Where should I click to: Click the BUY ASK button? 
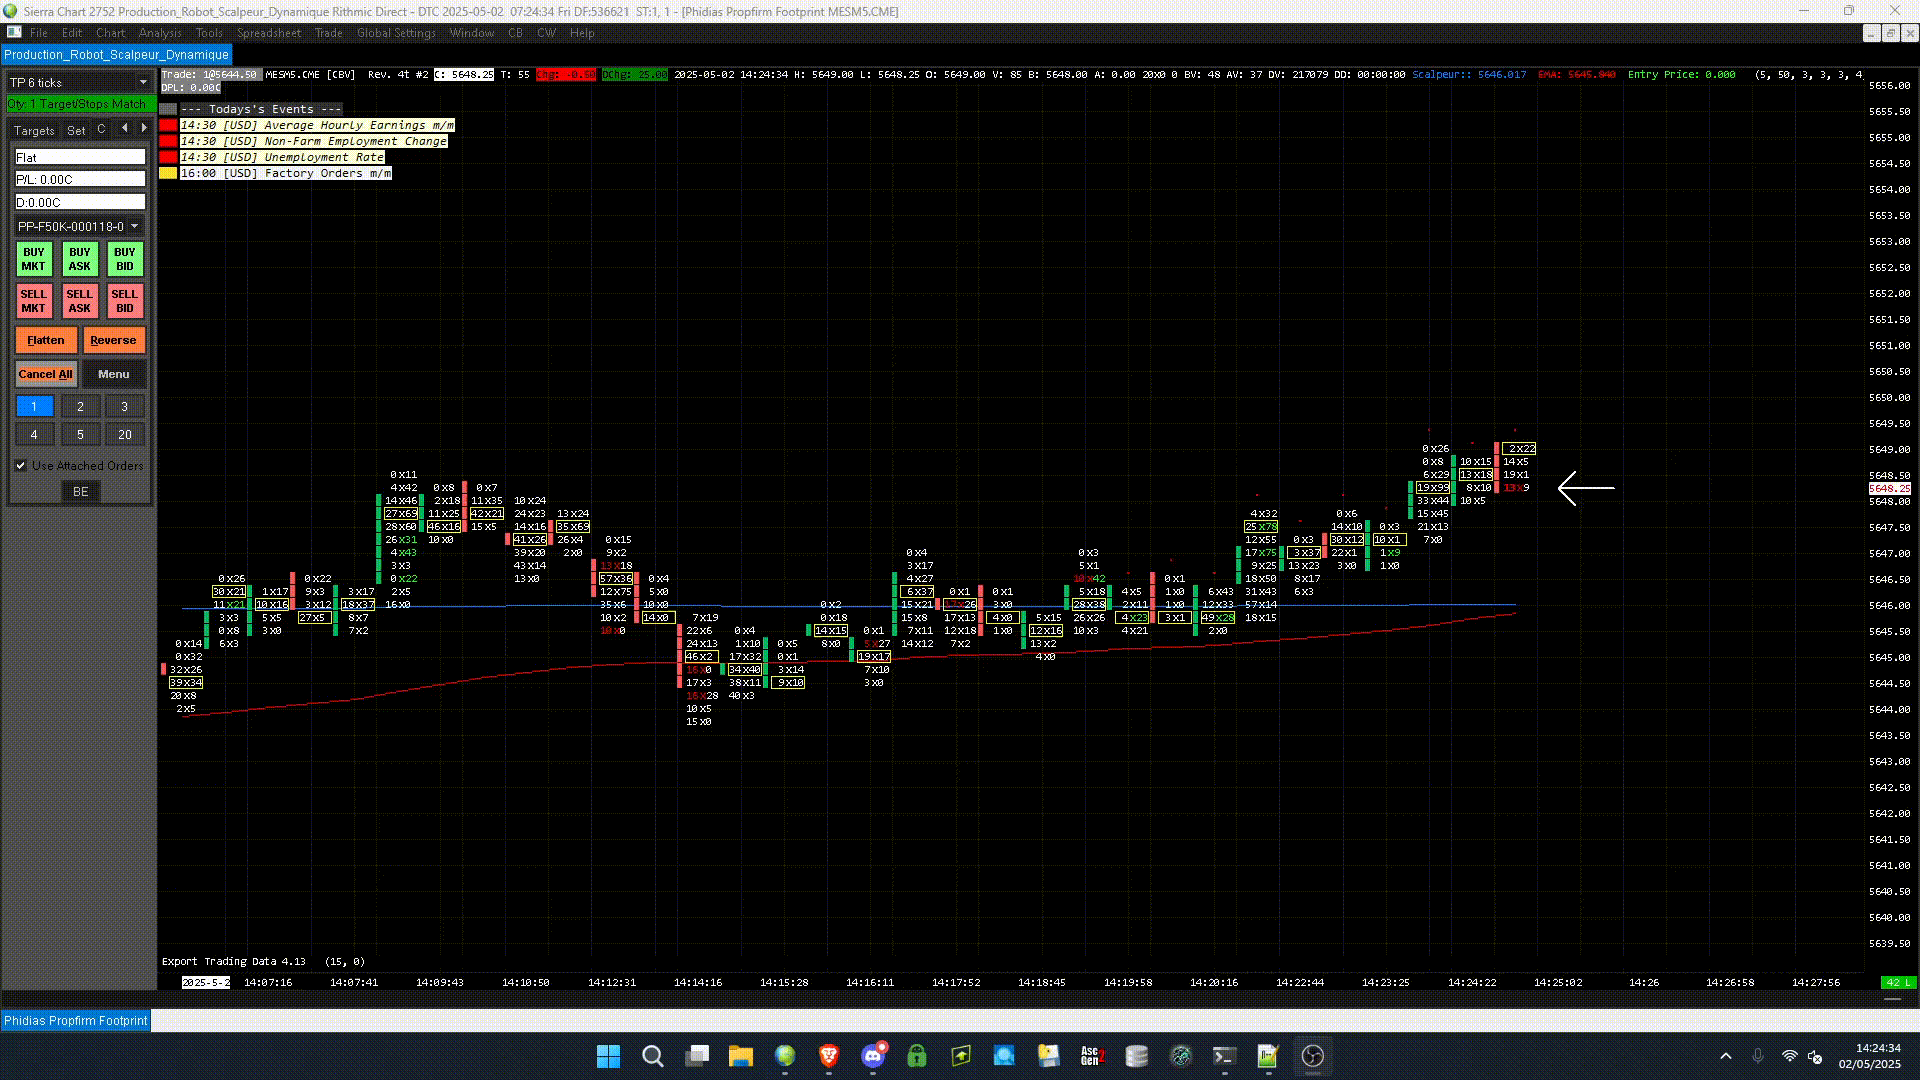(80, 259)
